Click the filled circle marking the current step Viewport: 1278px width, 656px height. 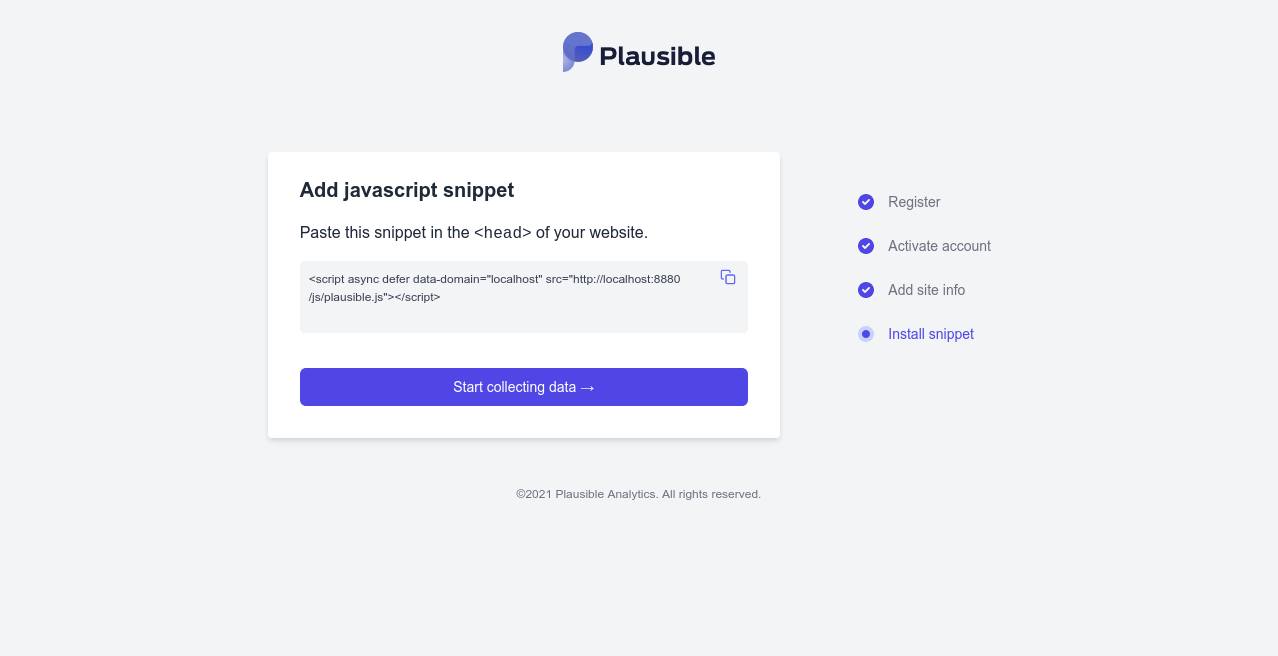tap(866, 334)
